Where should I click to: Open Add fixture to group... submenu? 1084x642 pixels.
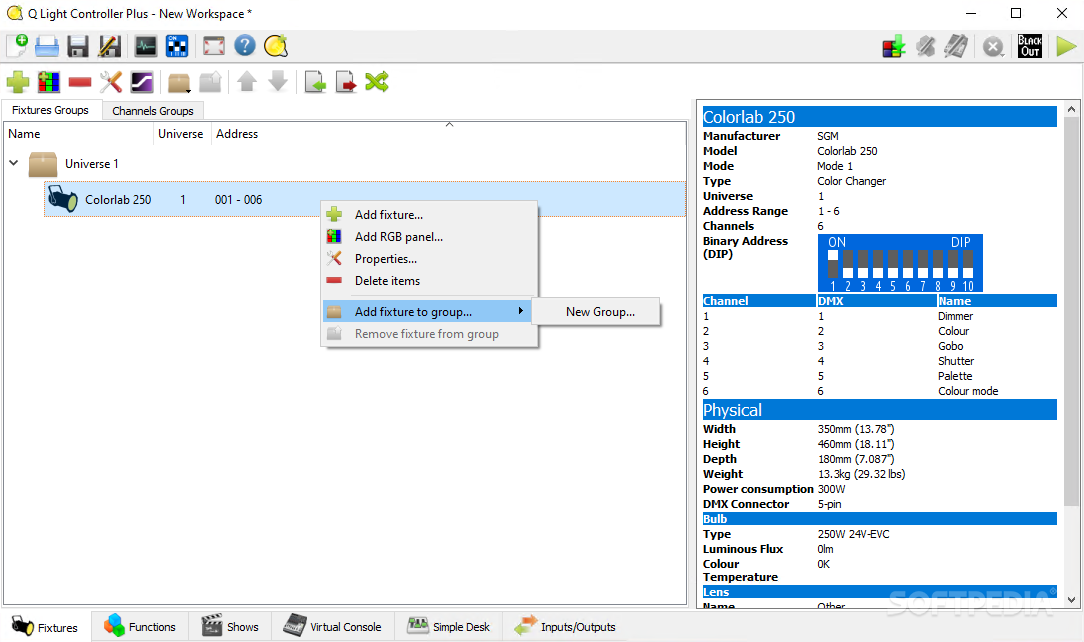tap(427, 312)
